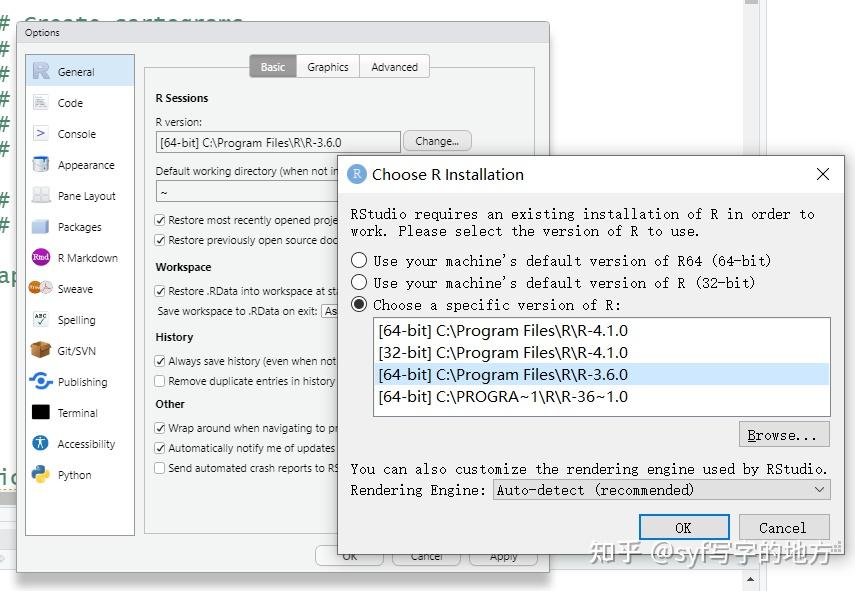Cancel the Choose R Installation dialog
Viewport: 855px width, 591px height.
[784, 527]
